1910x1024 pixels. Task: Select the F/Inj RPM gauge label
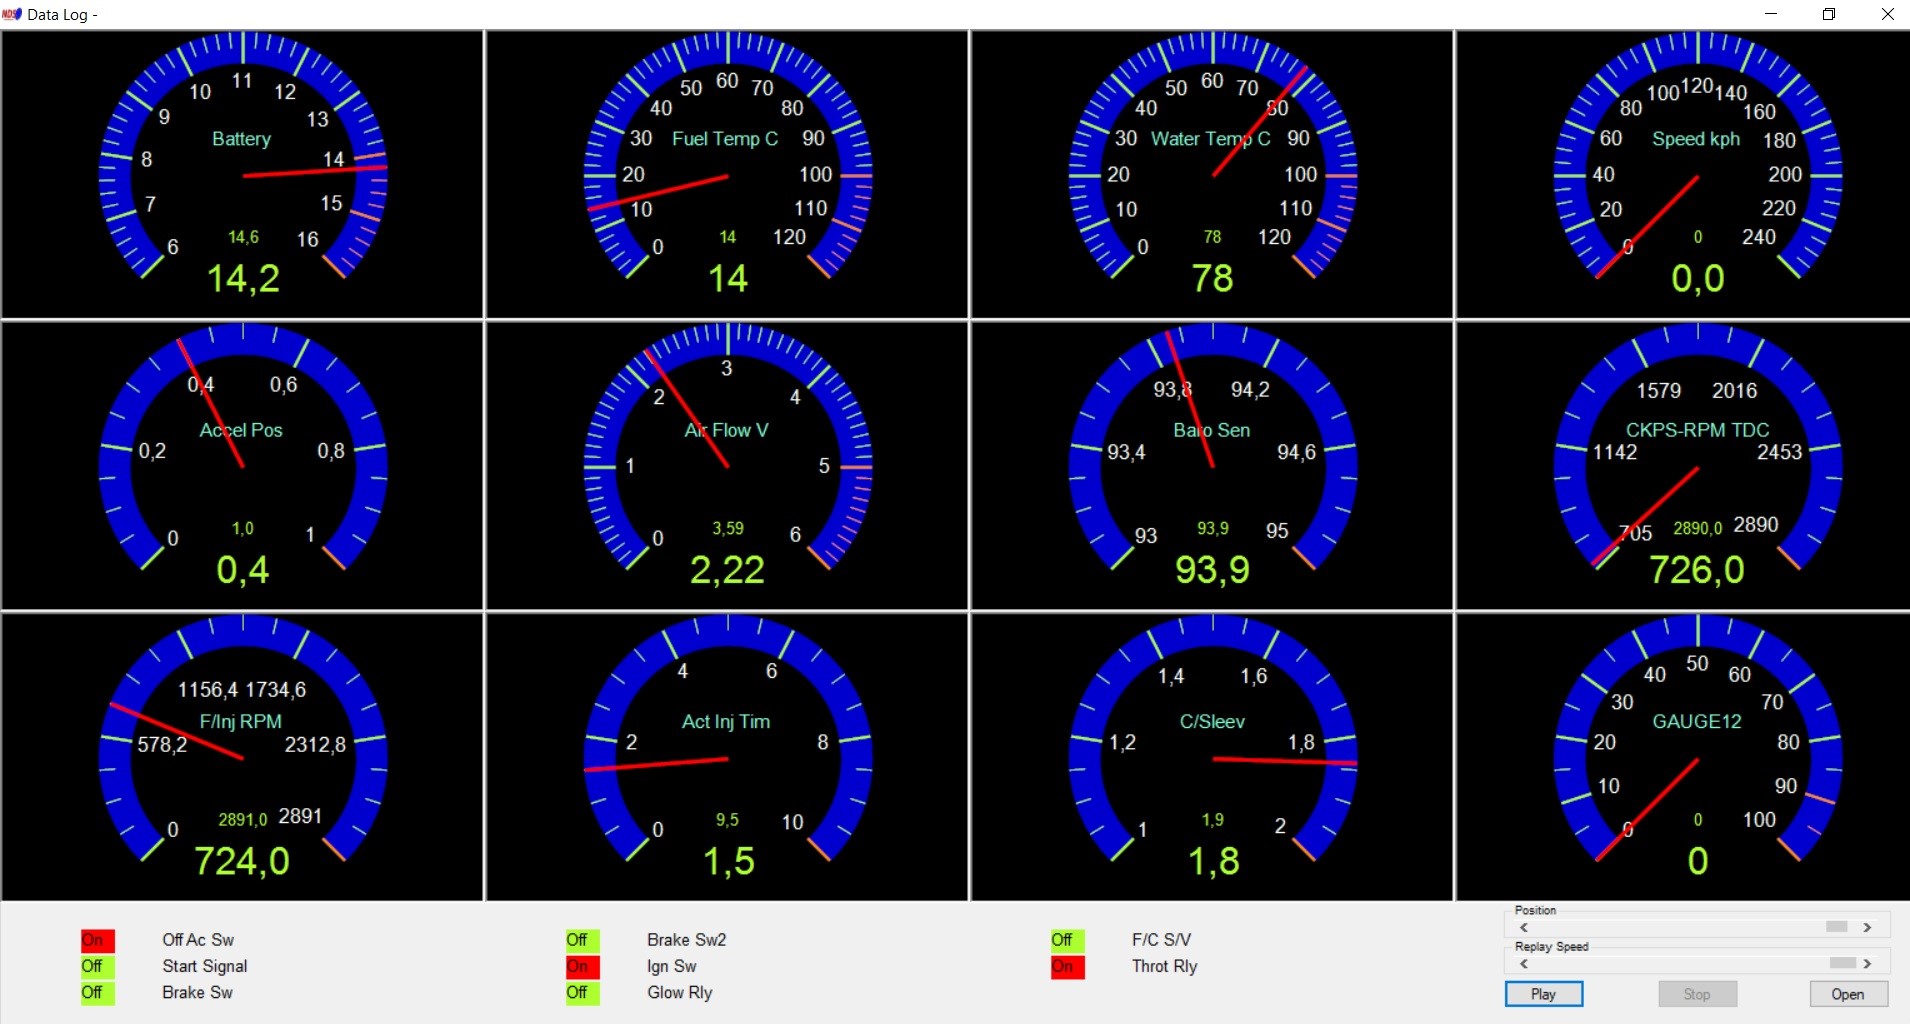pos(241,721)
